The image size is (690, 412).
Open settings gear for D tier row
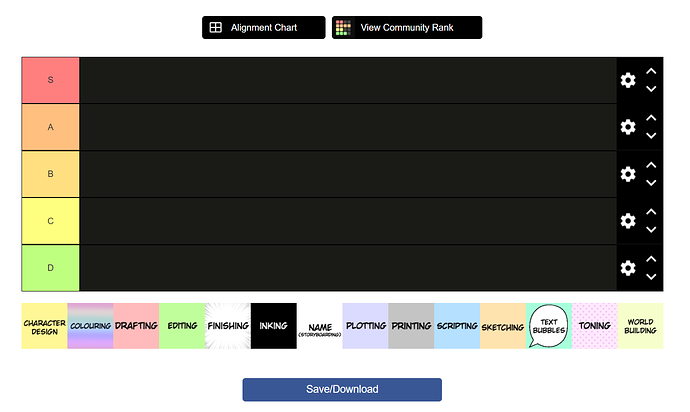628,268
